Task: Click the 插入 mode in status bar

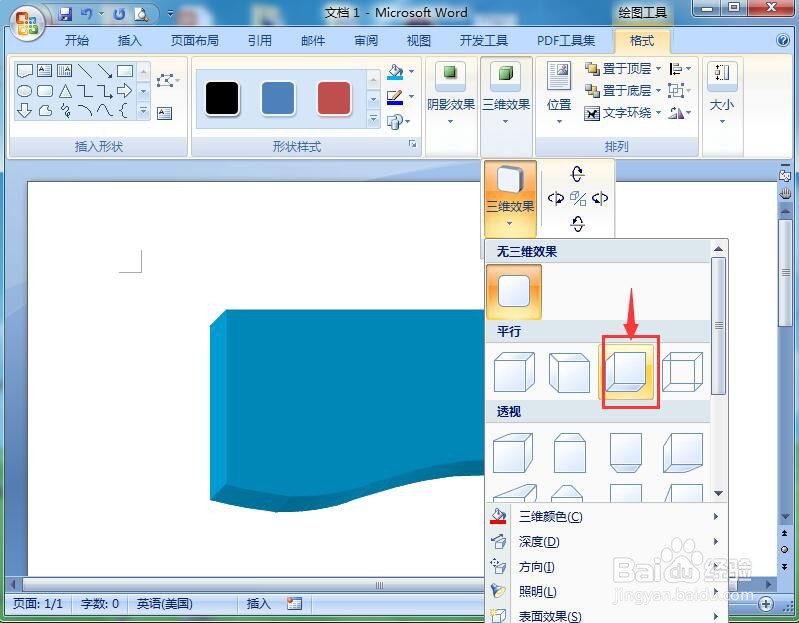Action: click(x=258, y=604)
